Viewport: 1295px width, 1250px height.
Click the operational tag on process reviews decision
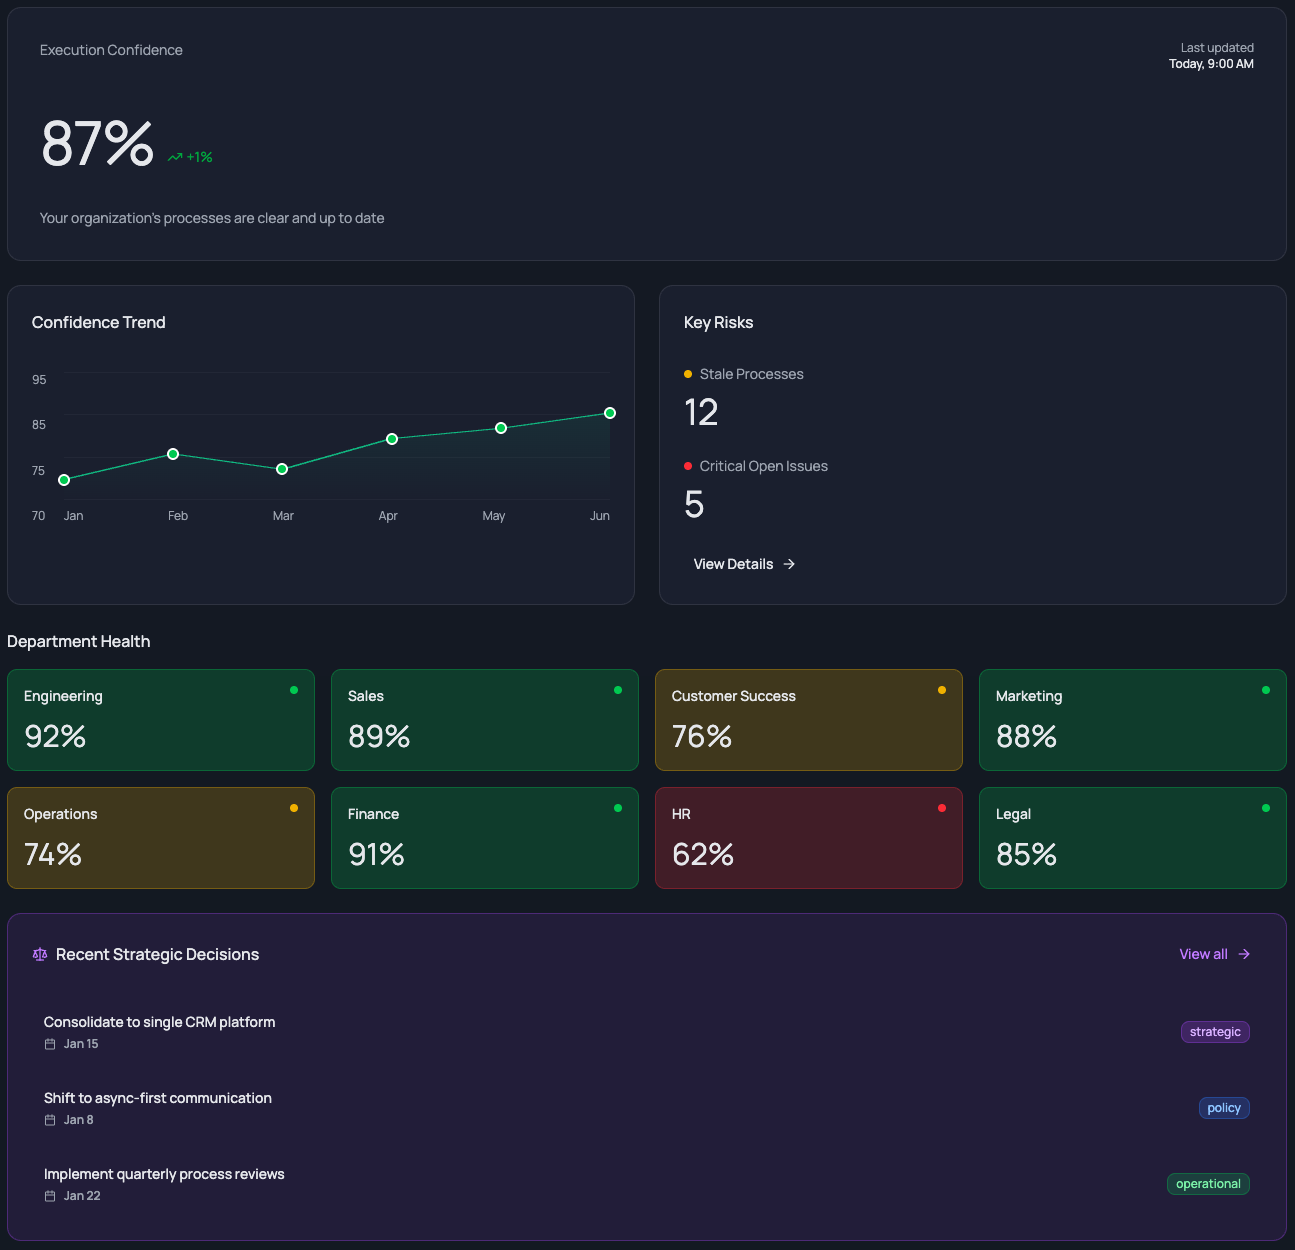[1208, 1183]
